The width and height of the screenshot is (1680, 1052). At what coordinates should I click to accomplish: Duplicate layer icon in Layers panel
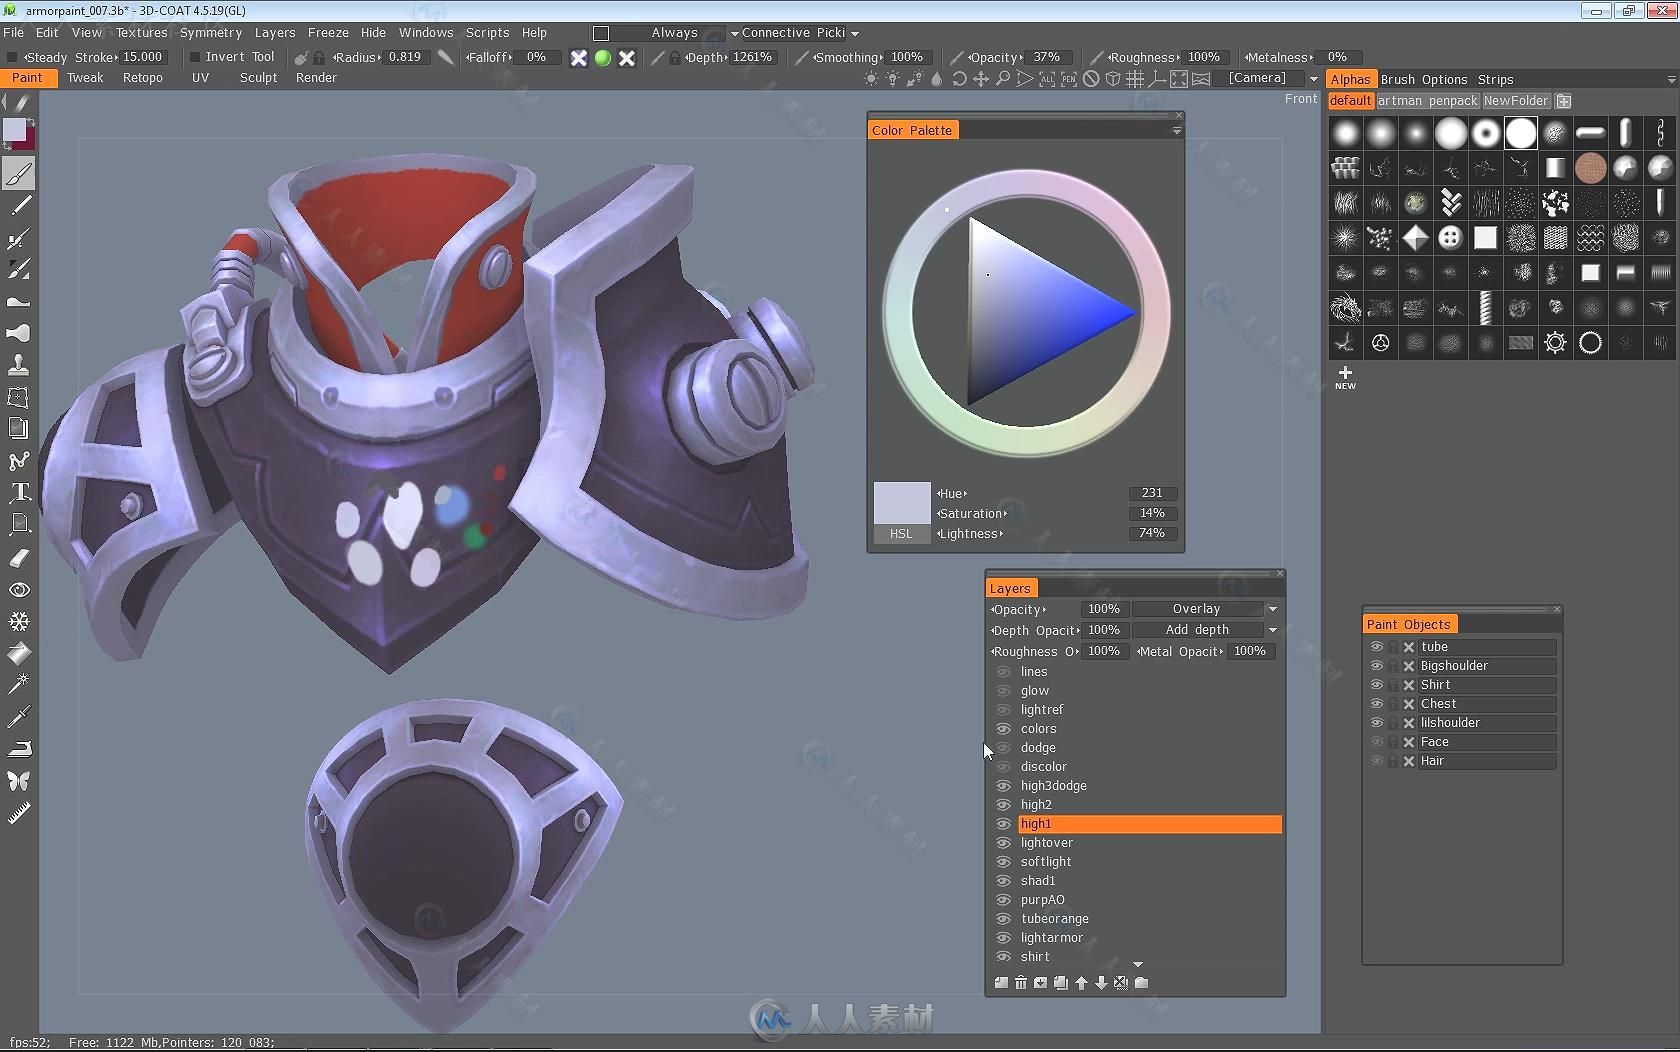click(1061, 983)
